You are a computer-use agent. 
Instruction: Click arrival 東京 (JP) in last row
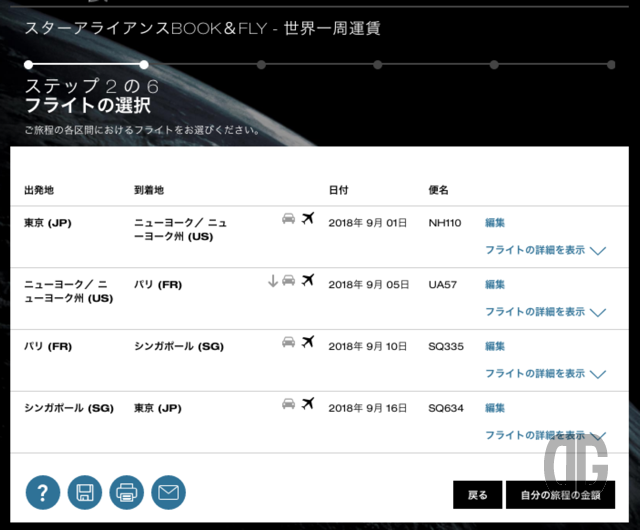(x=158, y=408)
